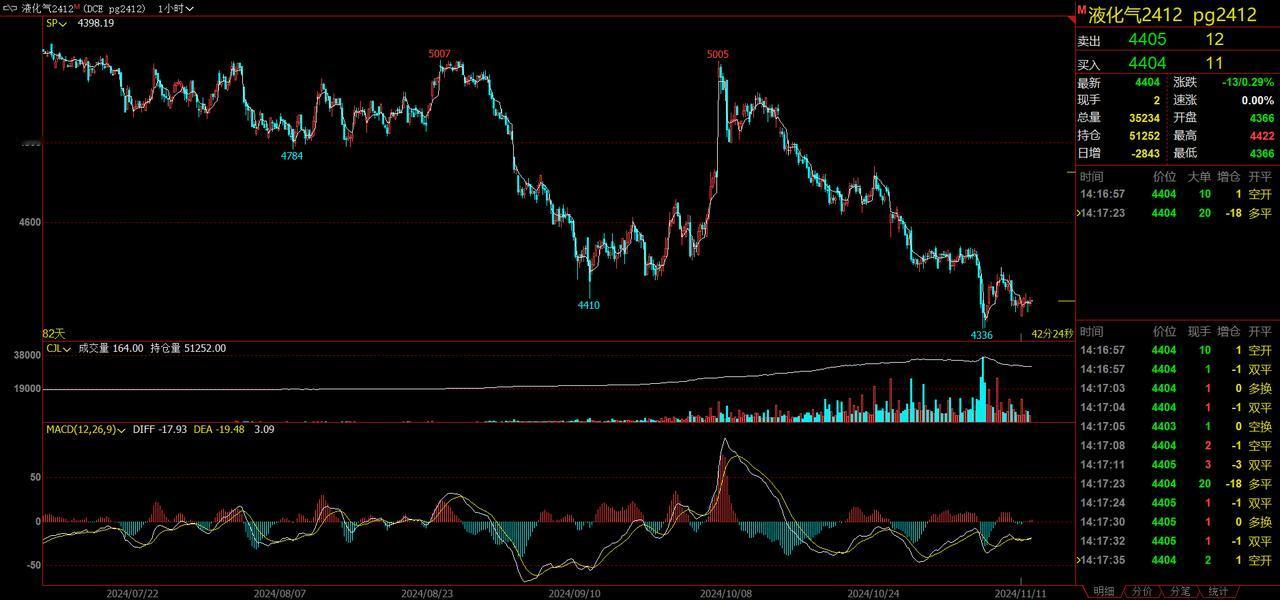This screenshot has height=600, width=1280.
Task: Click the 2024/10/08 date on time axis
Action: 724,592
